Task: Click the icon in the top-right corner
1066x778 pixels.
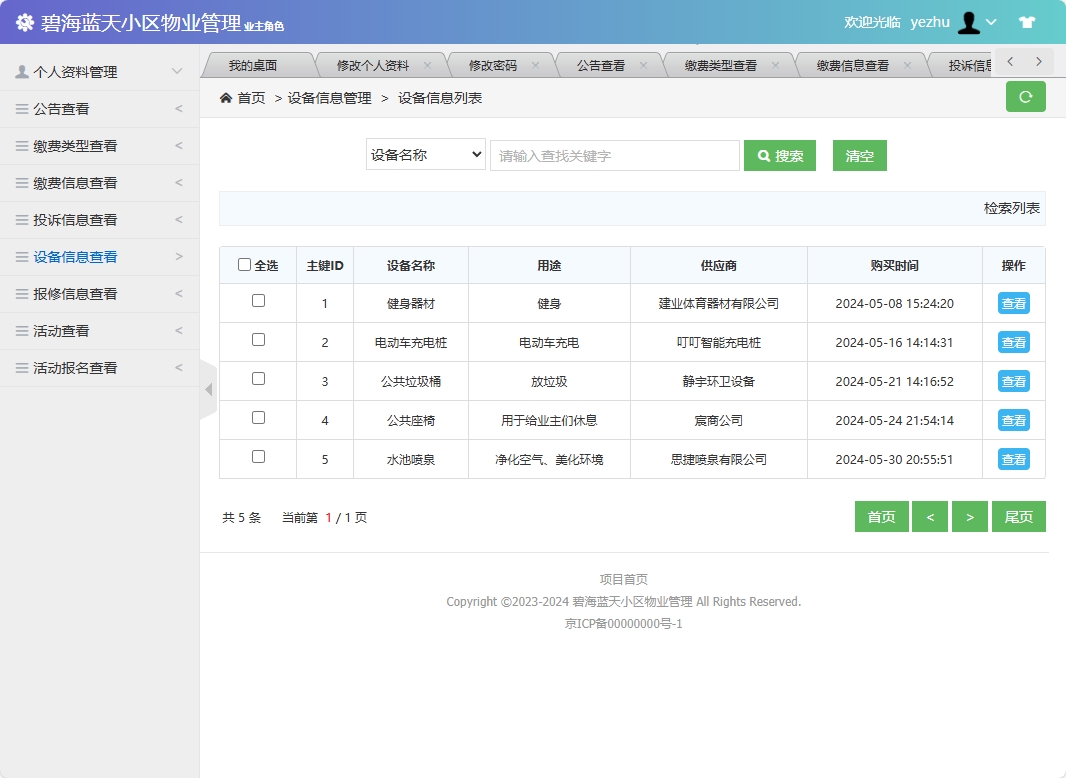Action: click(x=1027, y=22)
